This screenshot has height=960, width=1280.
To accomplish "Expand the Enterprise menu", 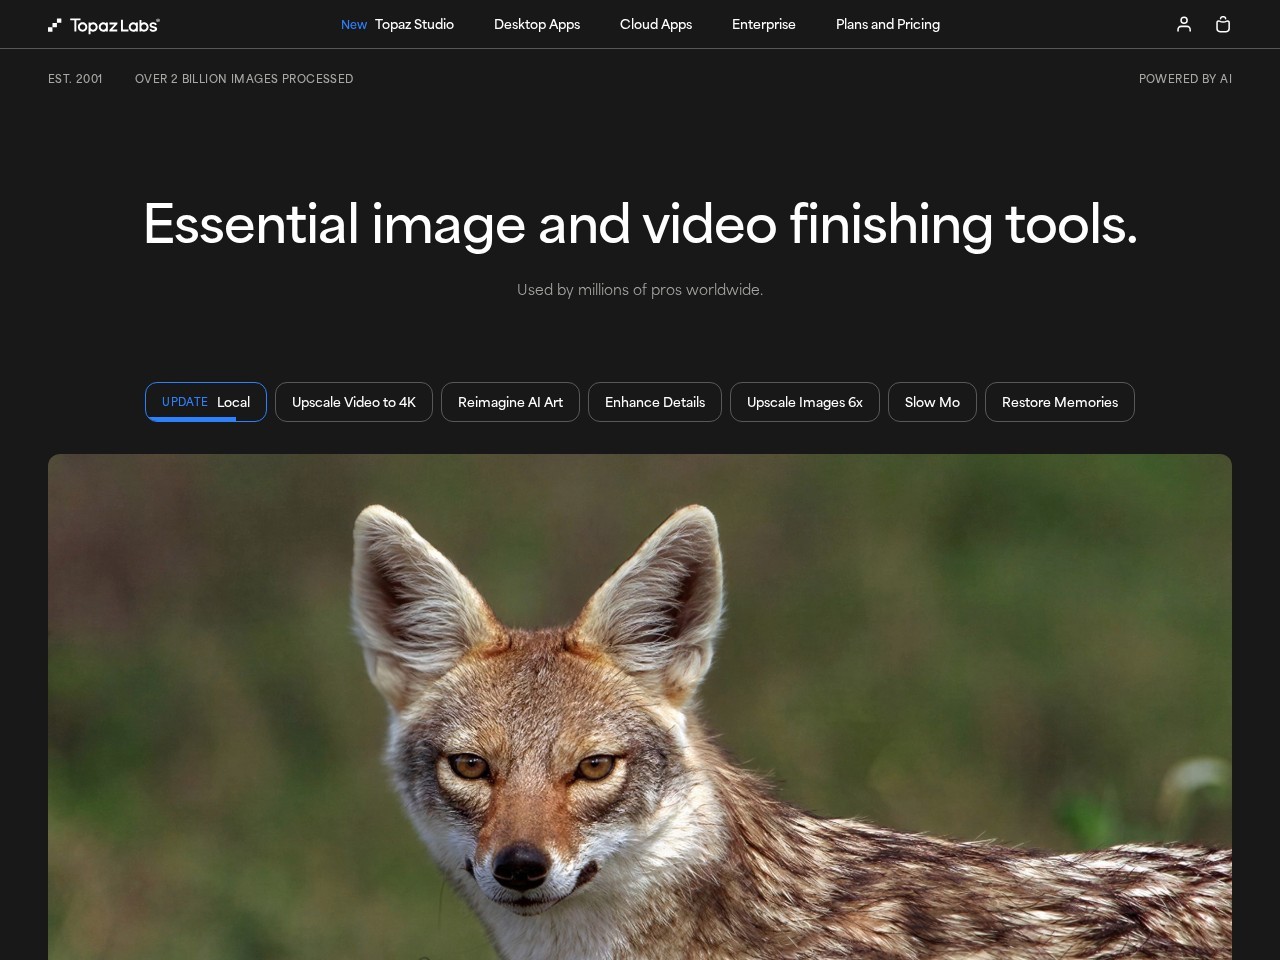I will (764, 24).
